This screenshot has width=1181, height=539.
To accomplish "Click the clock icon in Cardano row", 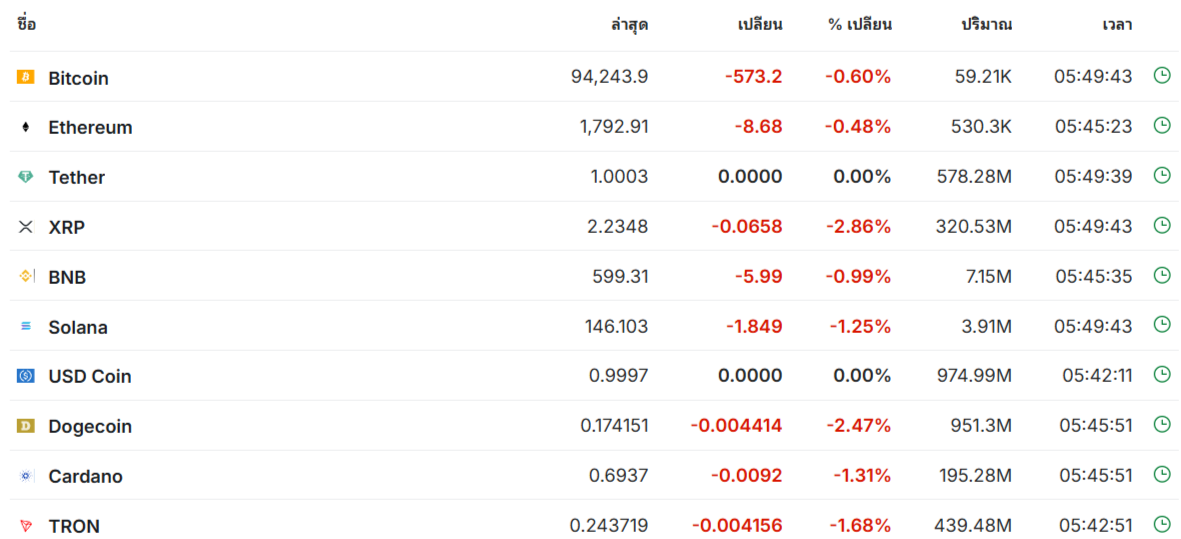I will tap(1162, 474).
